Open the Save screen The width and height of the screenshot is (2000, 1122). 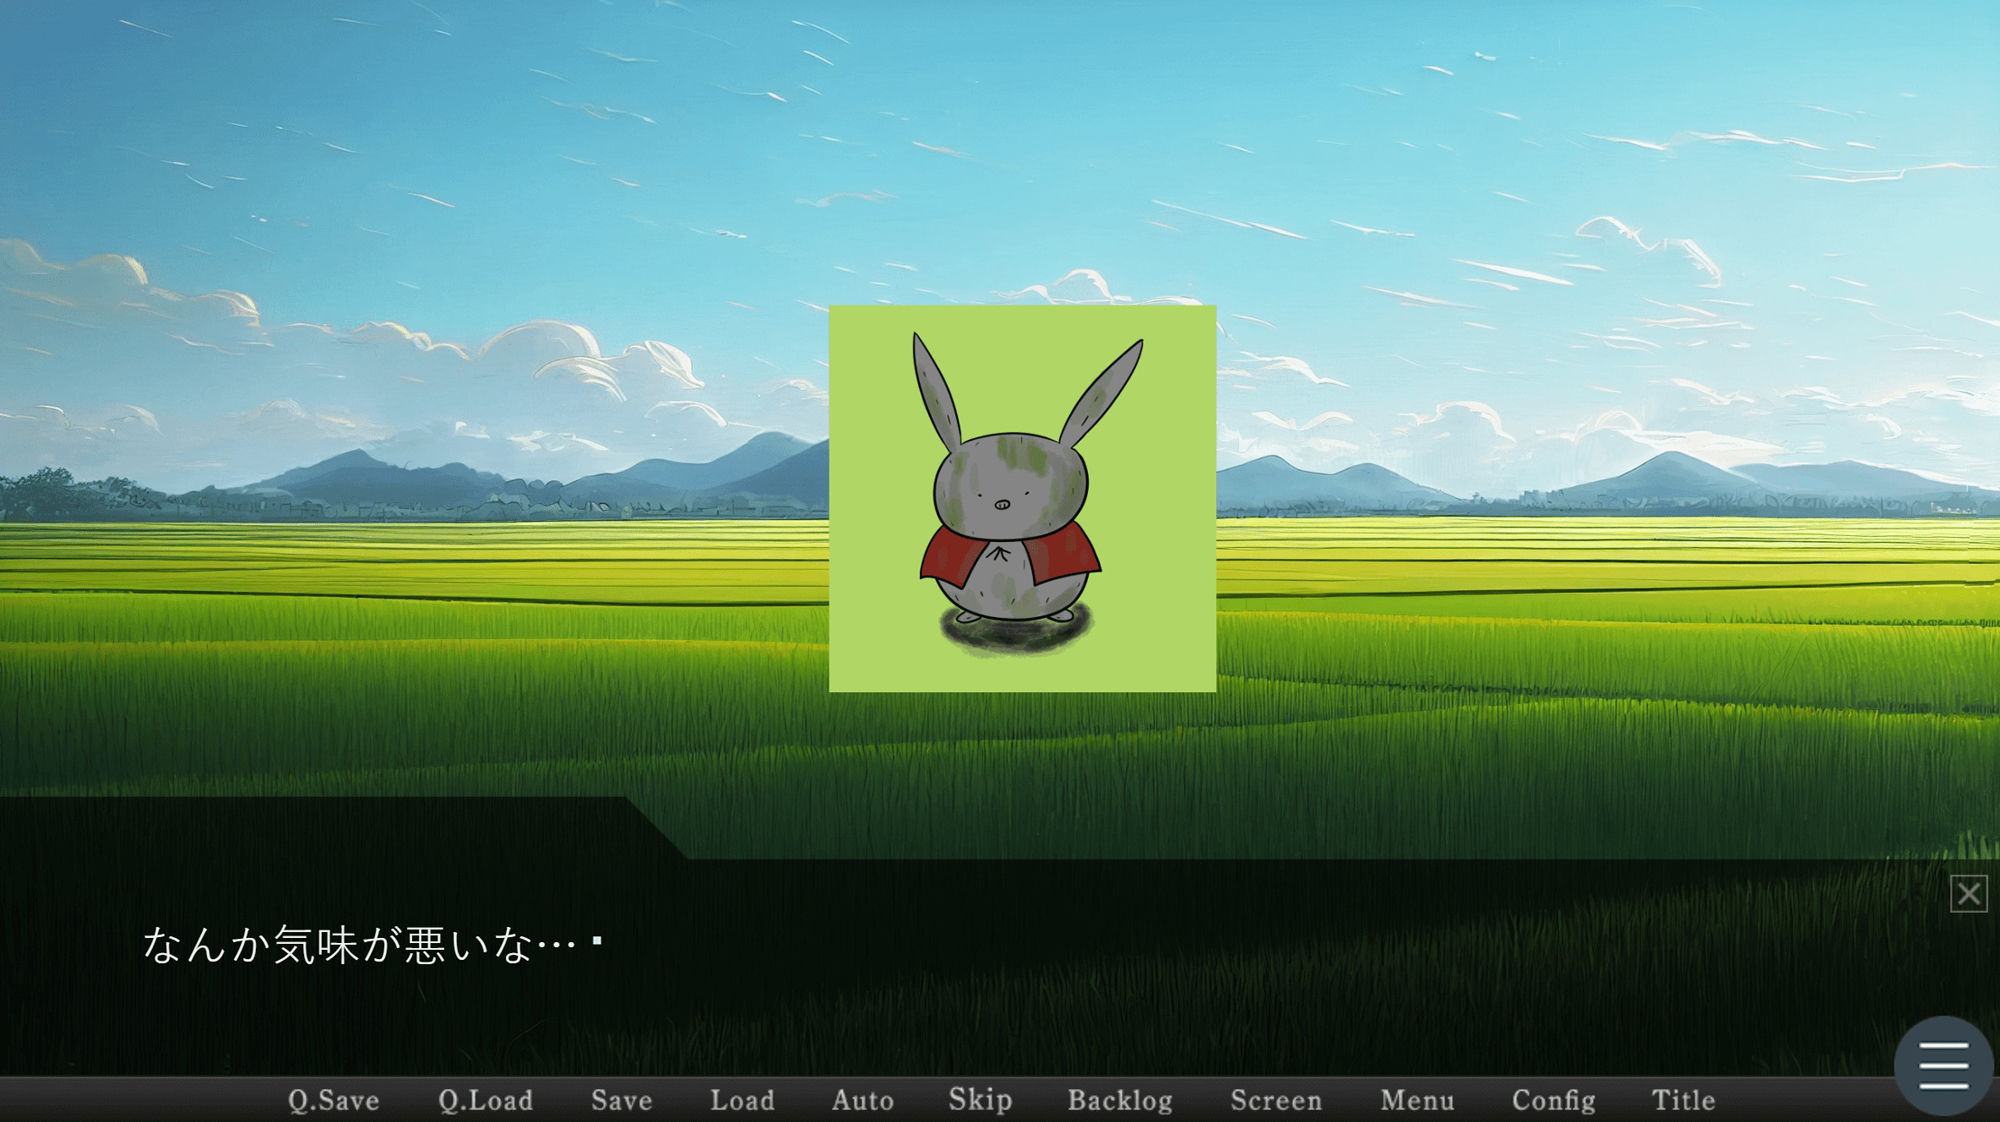pos(621,1100)
